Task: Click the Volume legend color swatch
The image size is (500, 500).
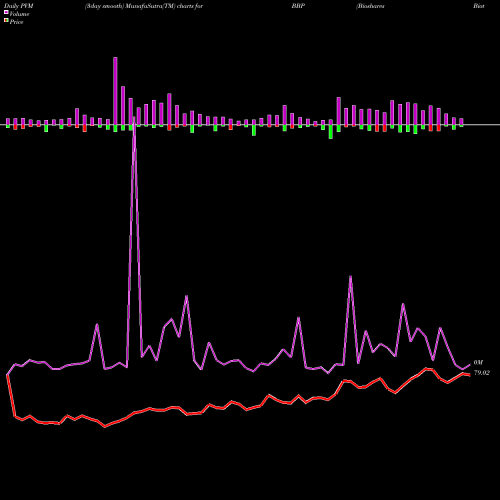Action: (x=6, y=12)
